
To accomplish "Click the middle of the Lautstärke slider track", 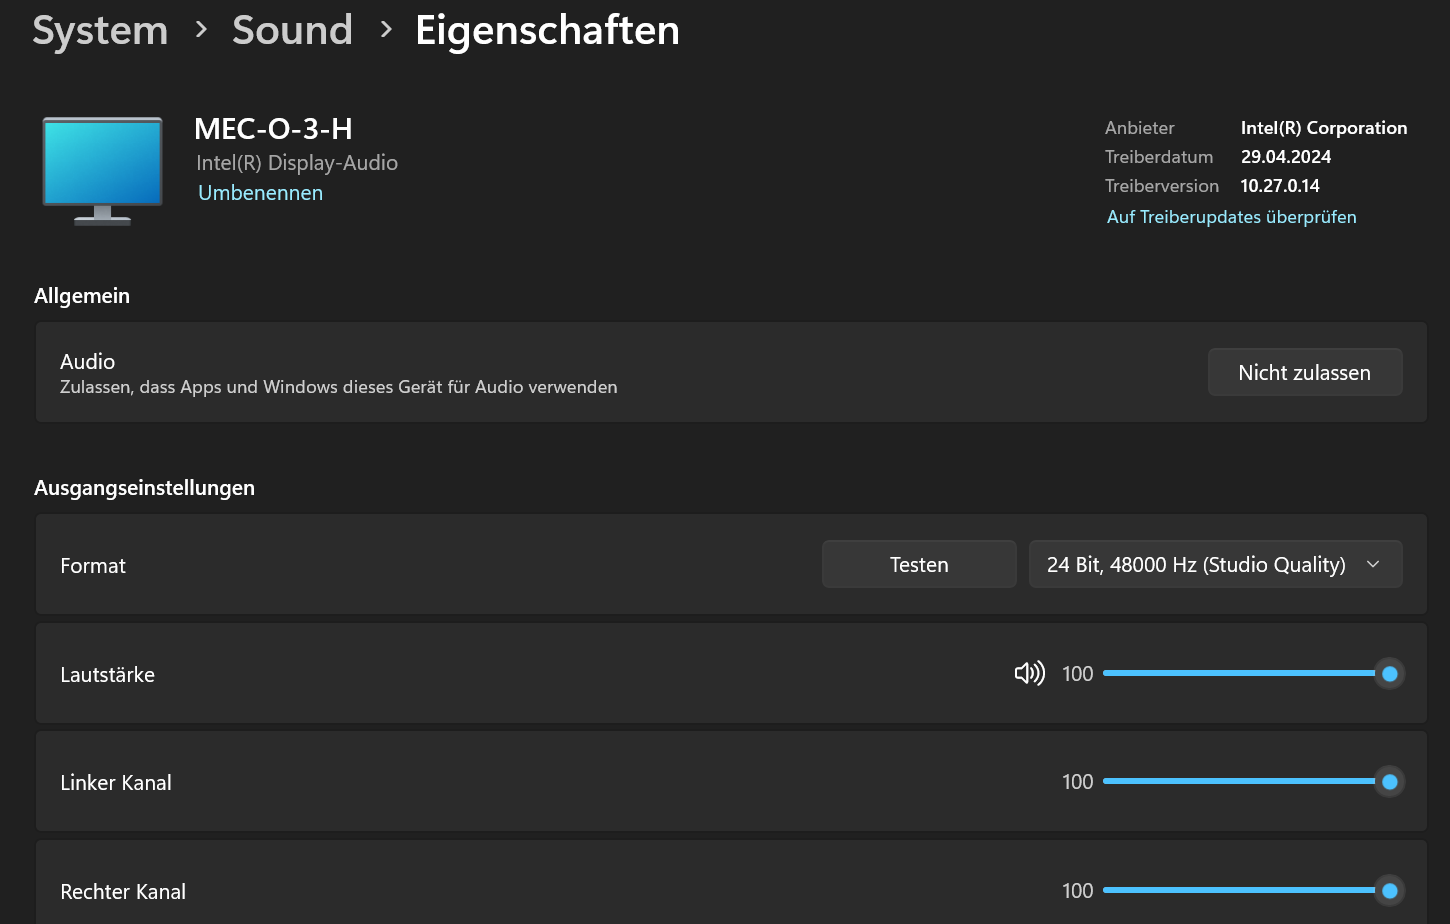I will pyautogui.click(x=1240, y=674).
